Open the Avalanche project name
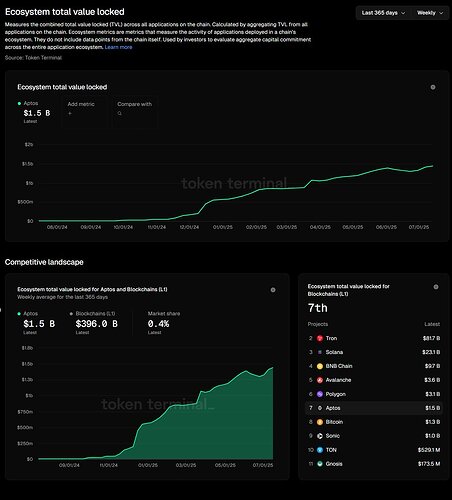452x500 pixels. [338, 380]
